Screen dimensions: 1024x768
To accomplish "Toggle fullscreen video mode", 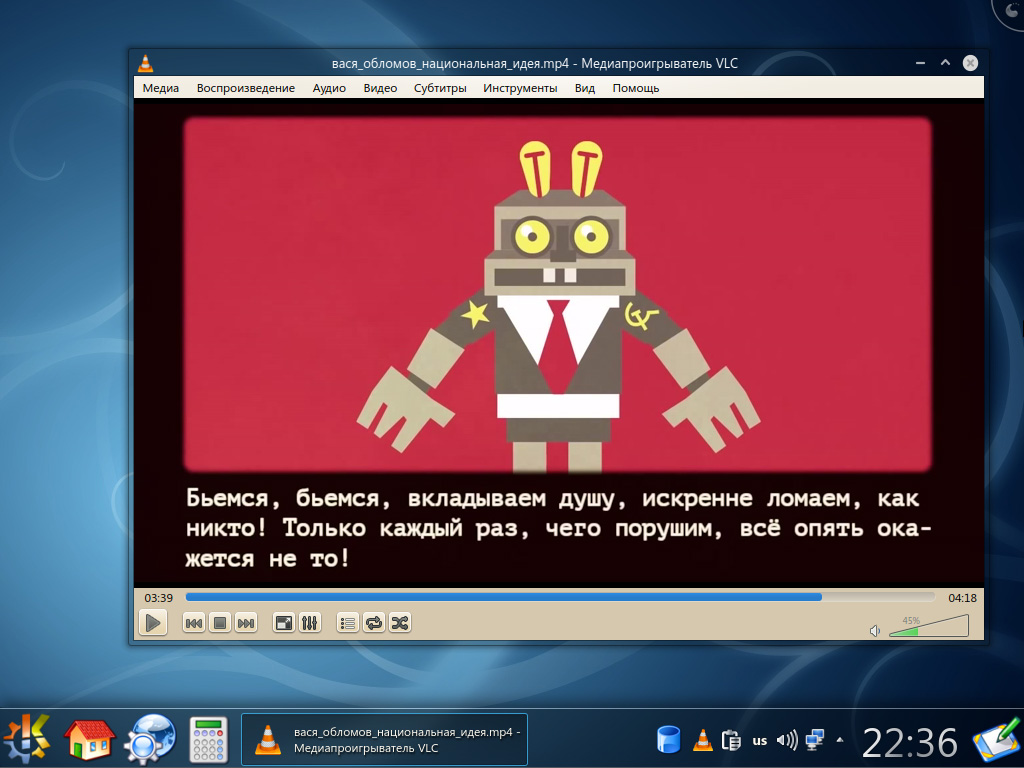I will pyautogui.click(x=284, y=623).
